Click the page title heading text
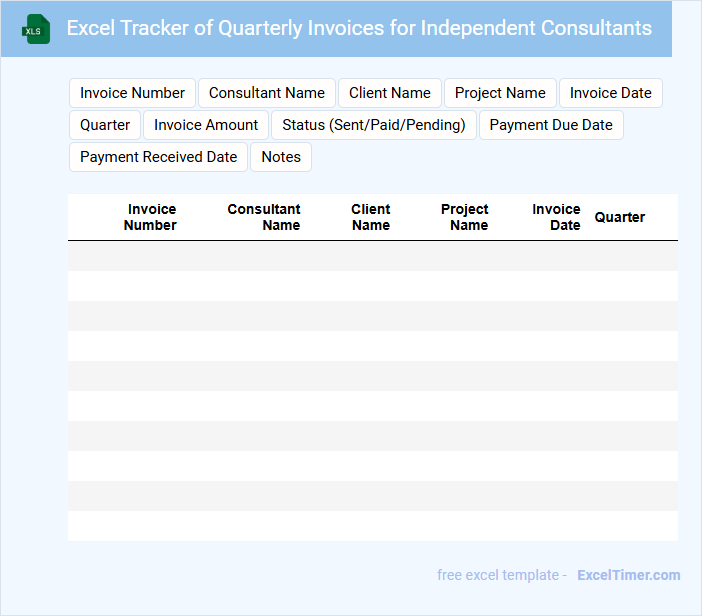Screen dimensions: 702x616 tap(359, 28)
